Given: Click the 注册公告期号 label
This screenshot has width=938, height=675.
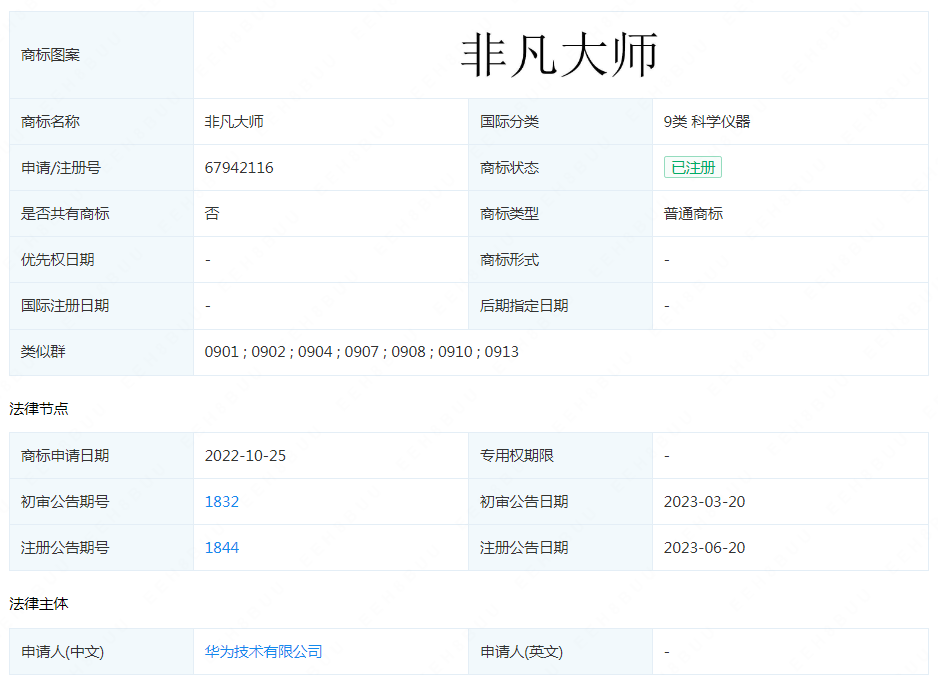Looking at the screenshot, I should [65, 548].
